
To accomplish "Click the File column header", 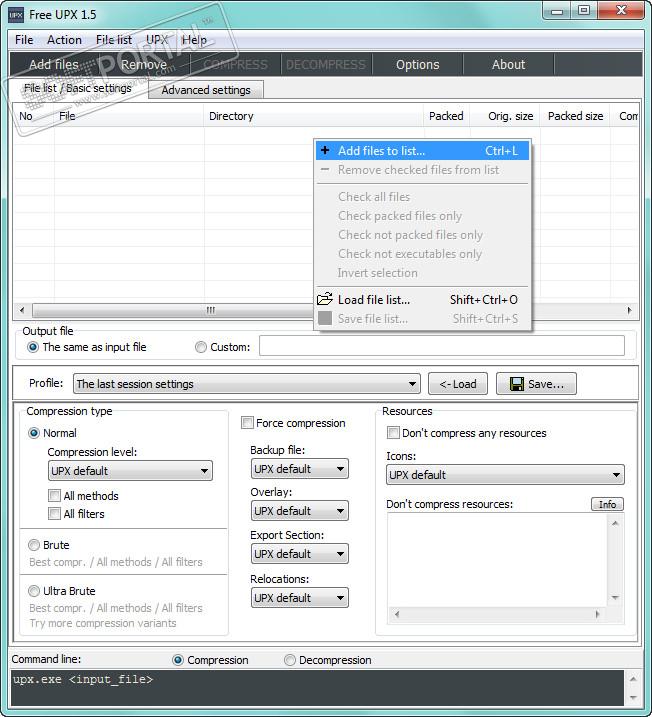I will [129, 116].
